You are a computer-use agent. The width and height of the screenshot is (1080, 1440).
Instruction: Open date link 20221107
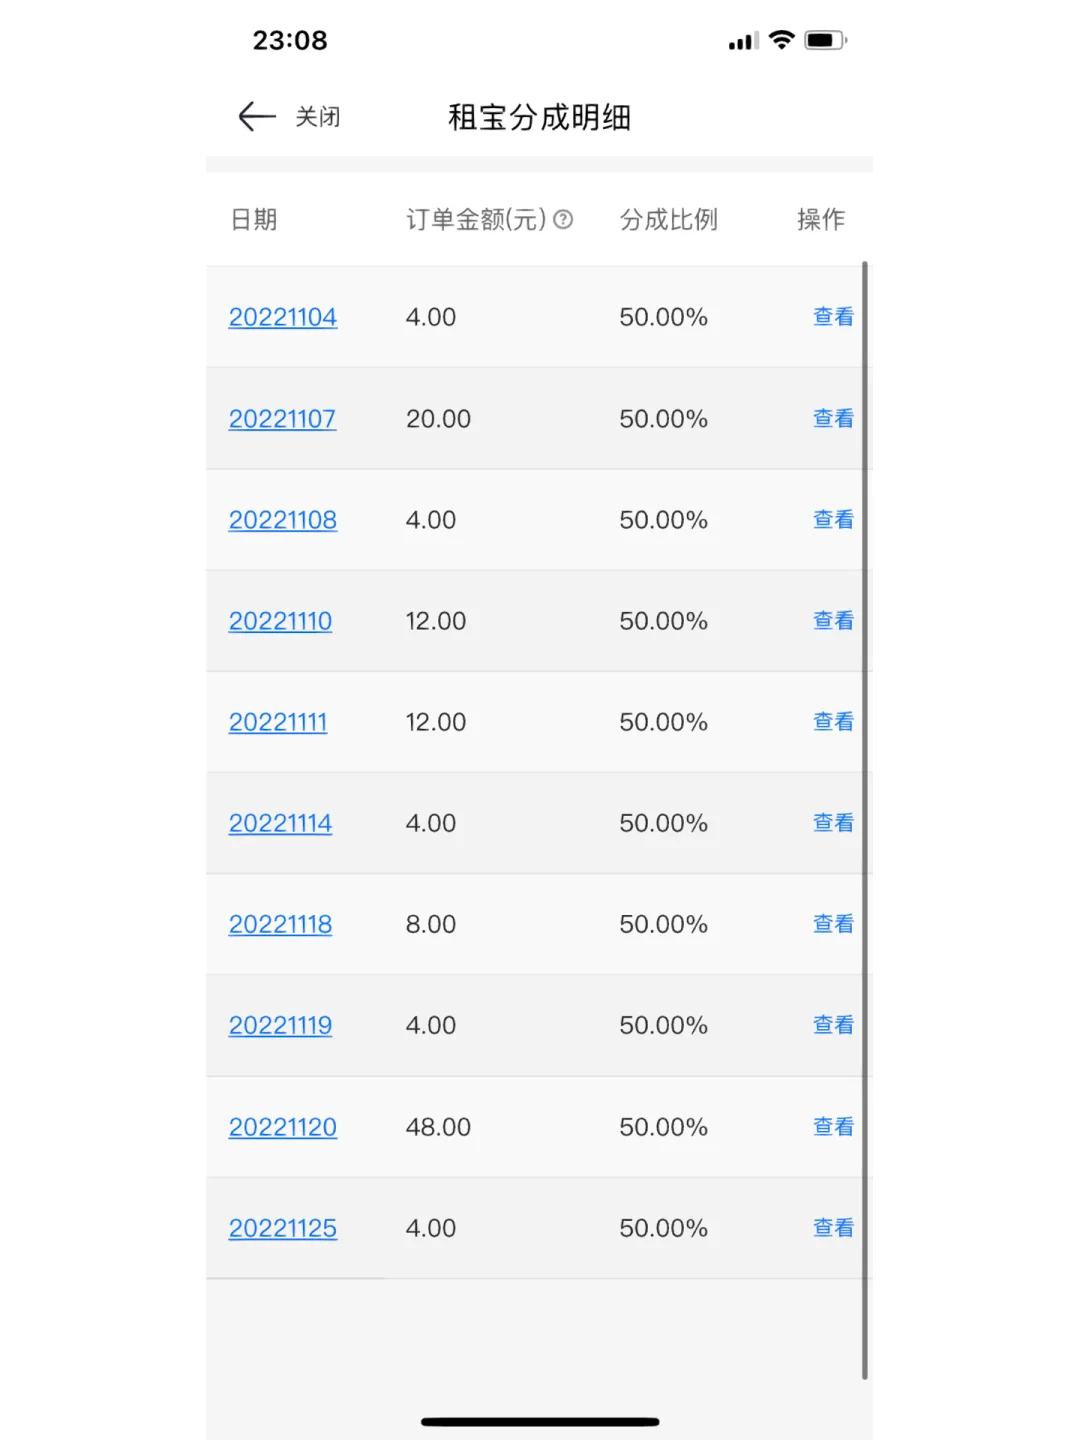tap(282, 419)
